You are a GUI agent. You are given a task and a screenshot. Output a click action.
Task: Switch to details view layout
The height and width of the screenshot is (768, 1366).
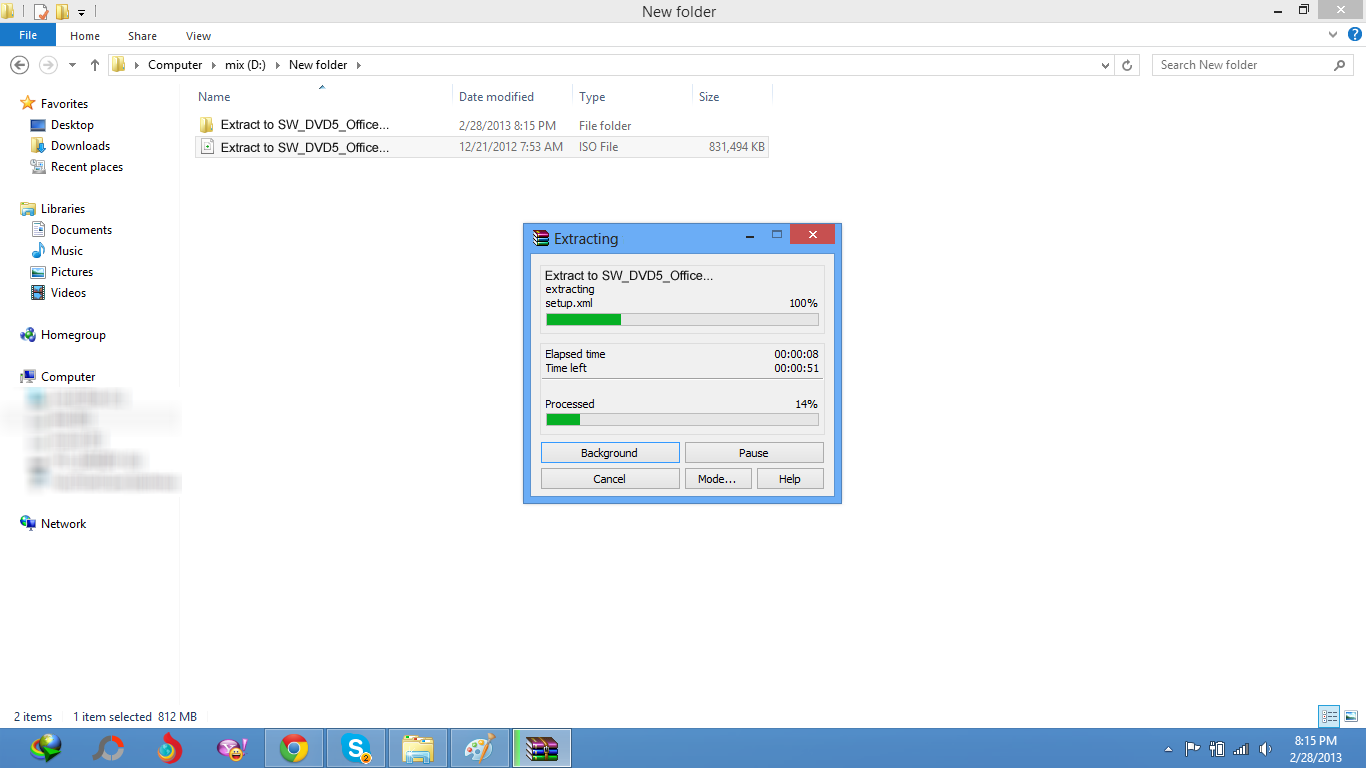click(x=1329, y=716)
